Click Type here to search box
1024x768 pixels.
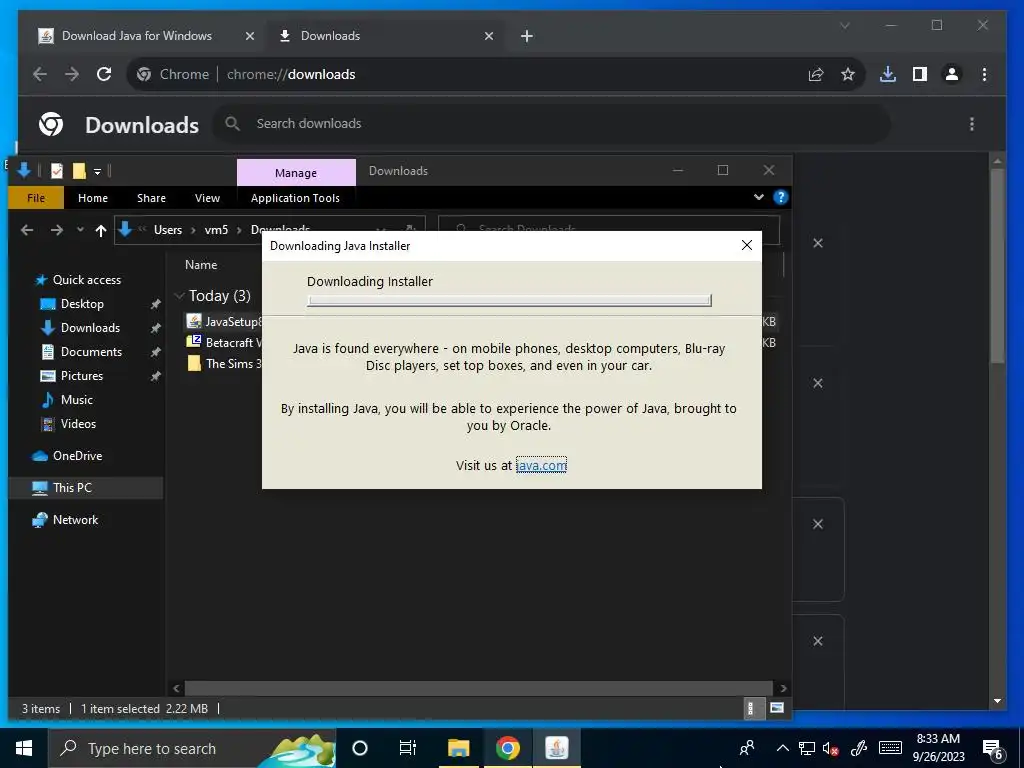[192, 748]
